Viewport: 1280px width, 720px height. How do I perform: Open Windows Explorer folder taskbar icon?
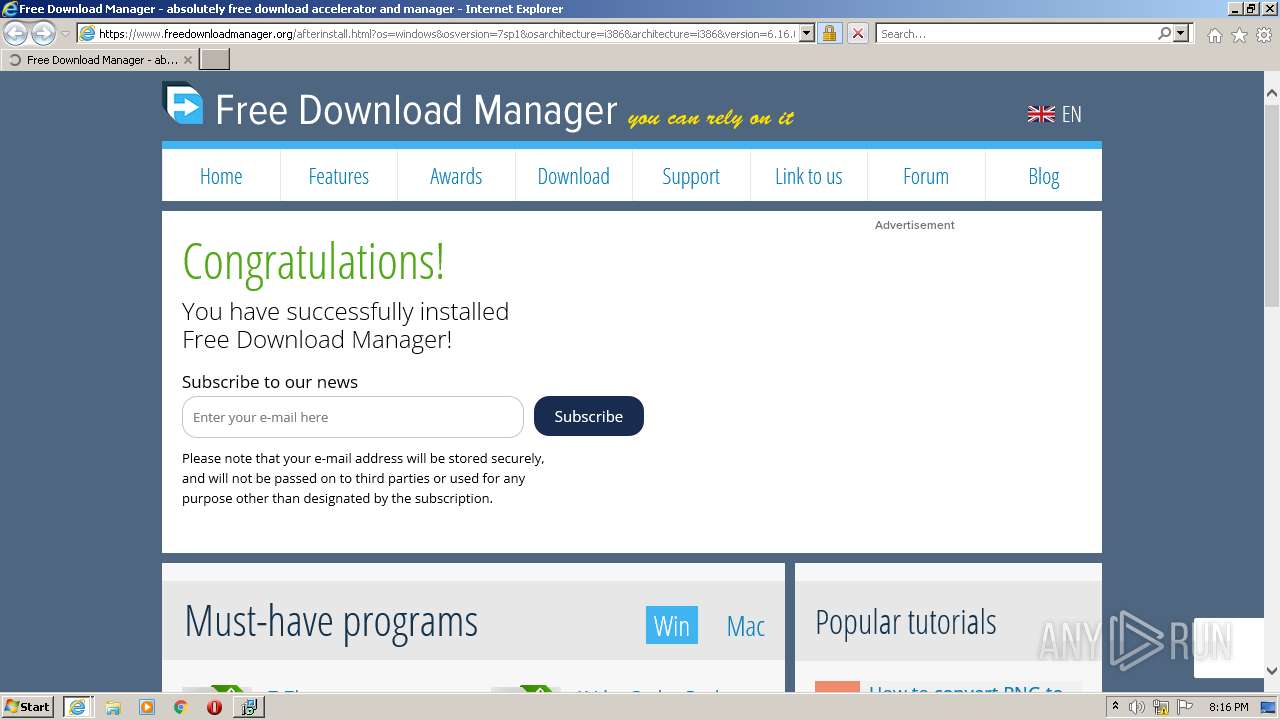tap(113, 707)
